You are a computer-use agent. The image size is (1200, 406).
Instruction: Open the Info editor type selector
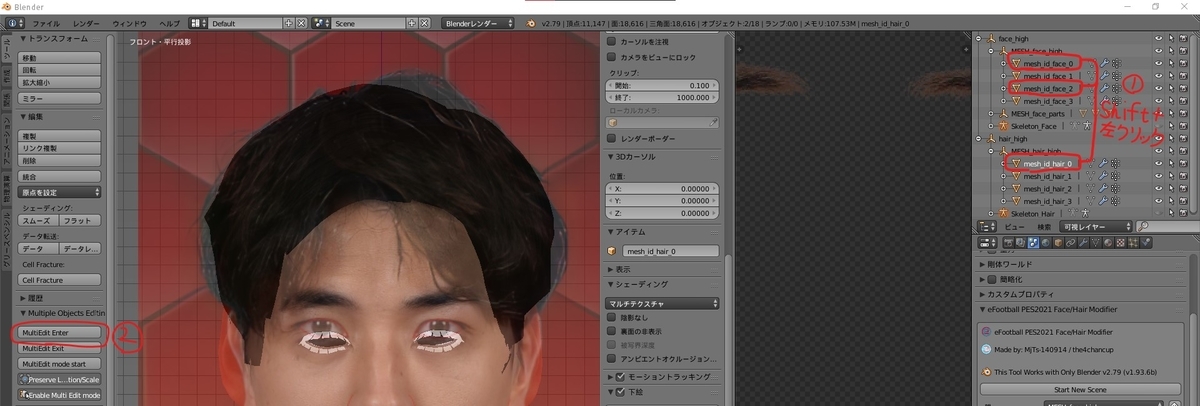(15, 22)
